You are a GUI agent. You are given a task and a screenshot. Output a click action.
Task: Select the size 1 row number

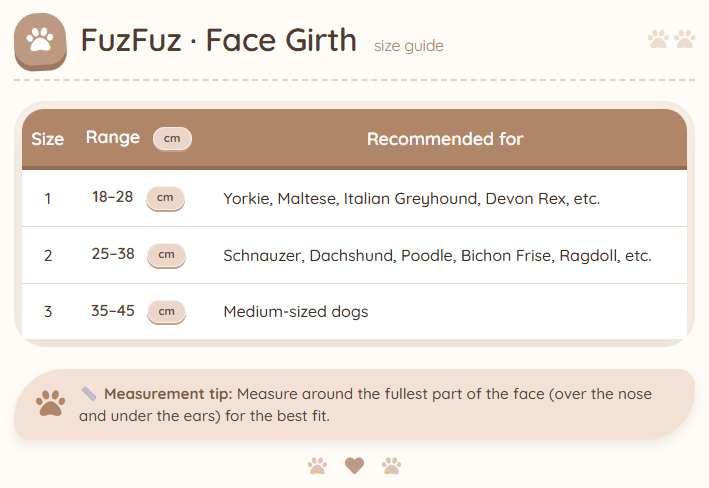coord(48,198)
